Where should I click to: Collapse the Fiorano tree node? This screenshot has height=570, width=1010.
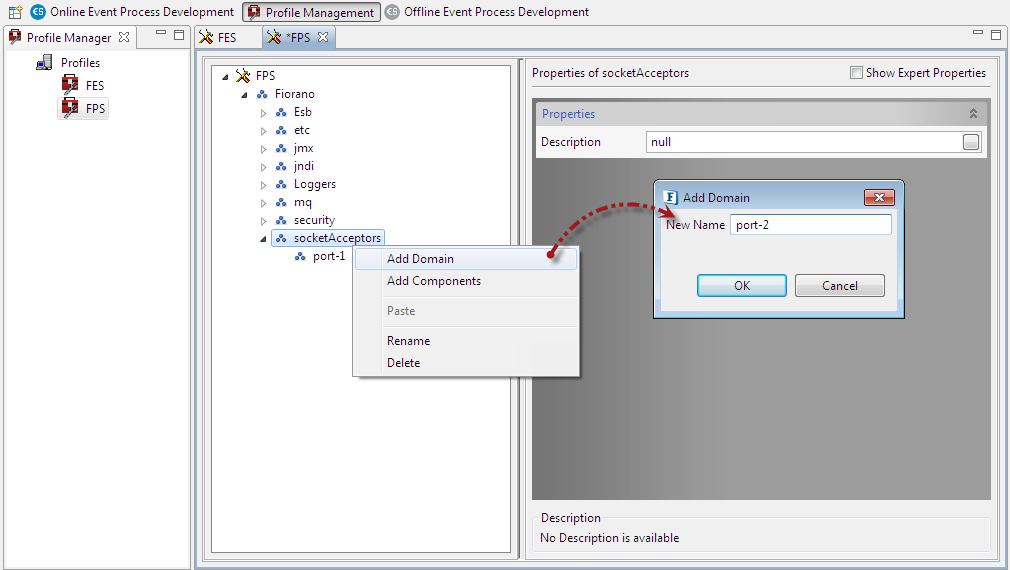click(x=244, y=95)
